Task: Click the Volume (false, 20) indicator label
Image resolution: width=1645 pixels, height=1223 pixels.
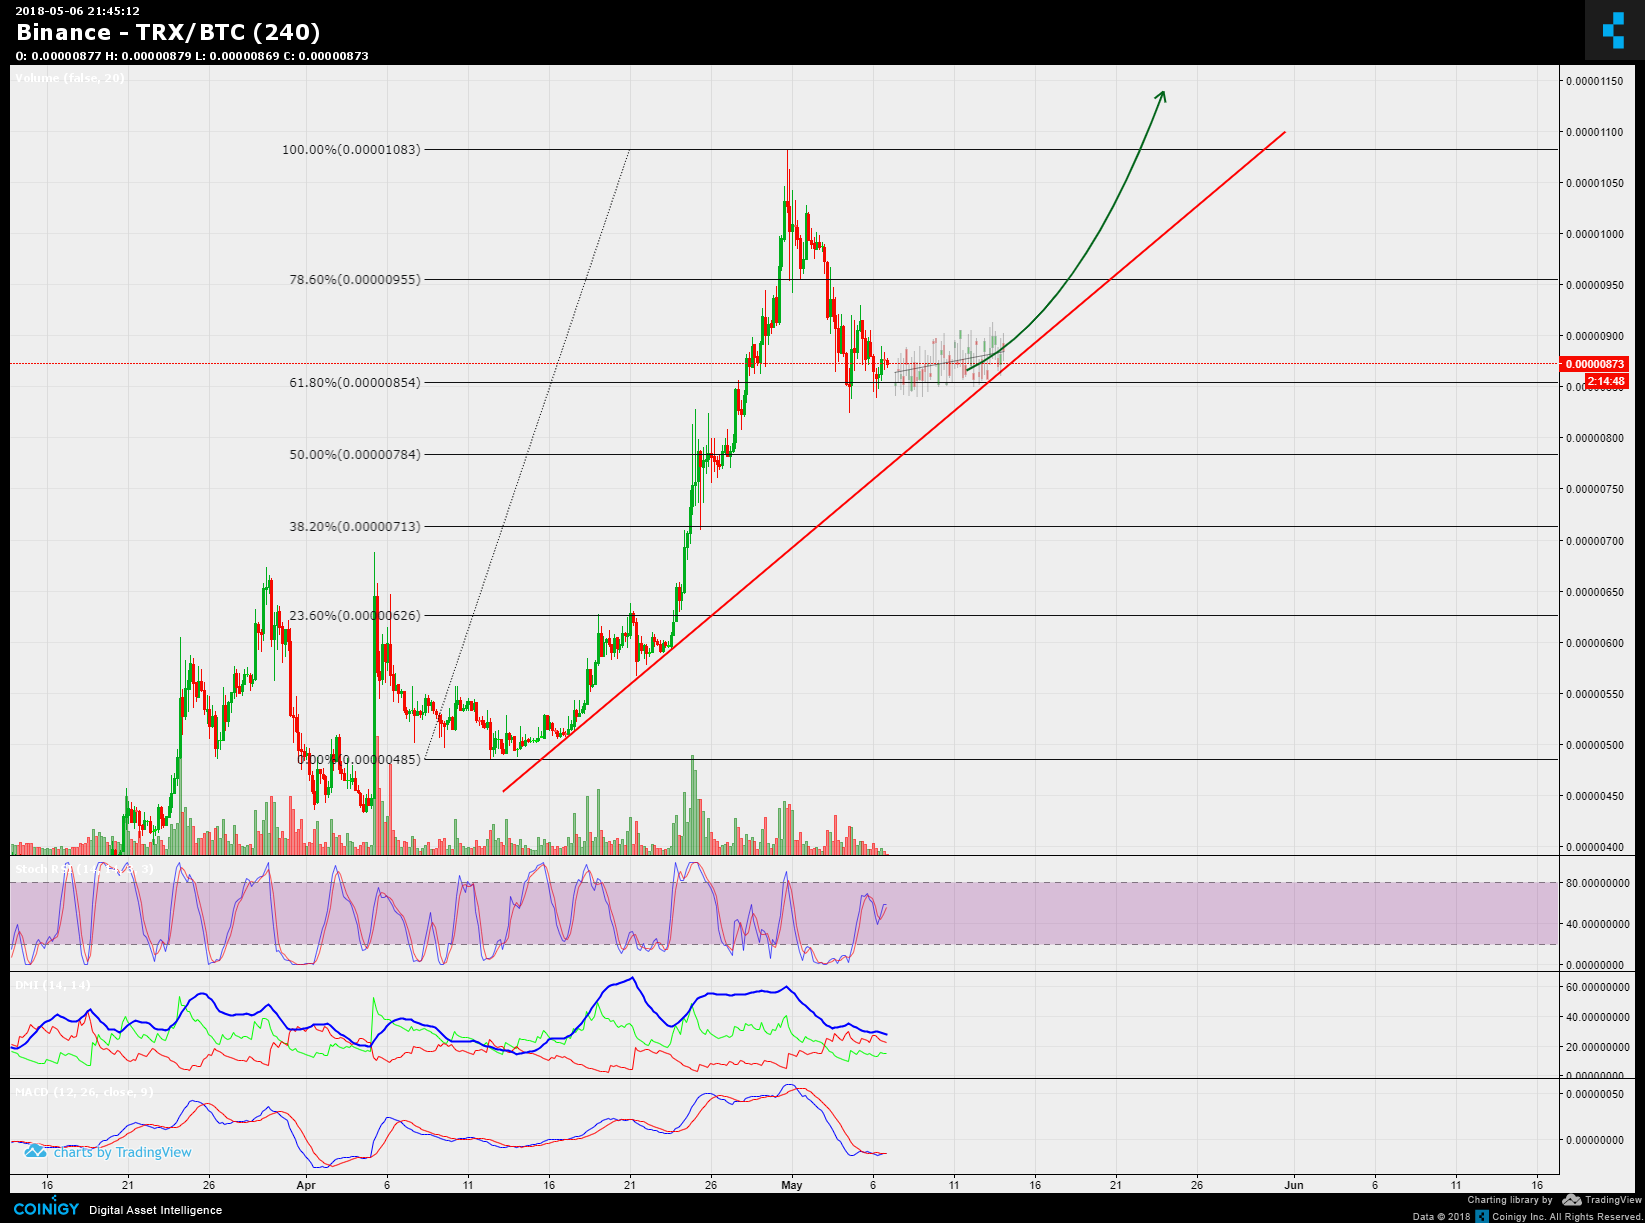Action: (70, 78)
